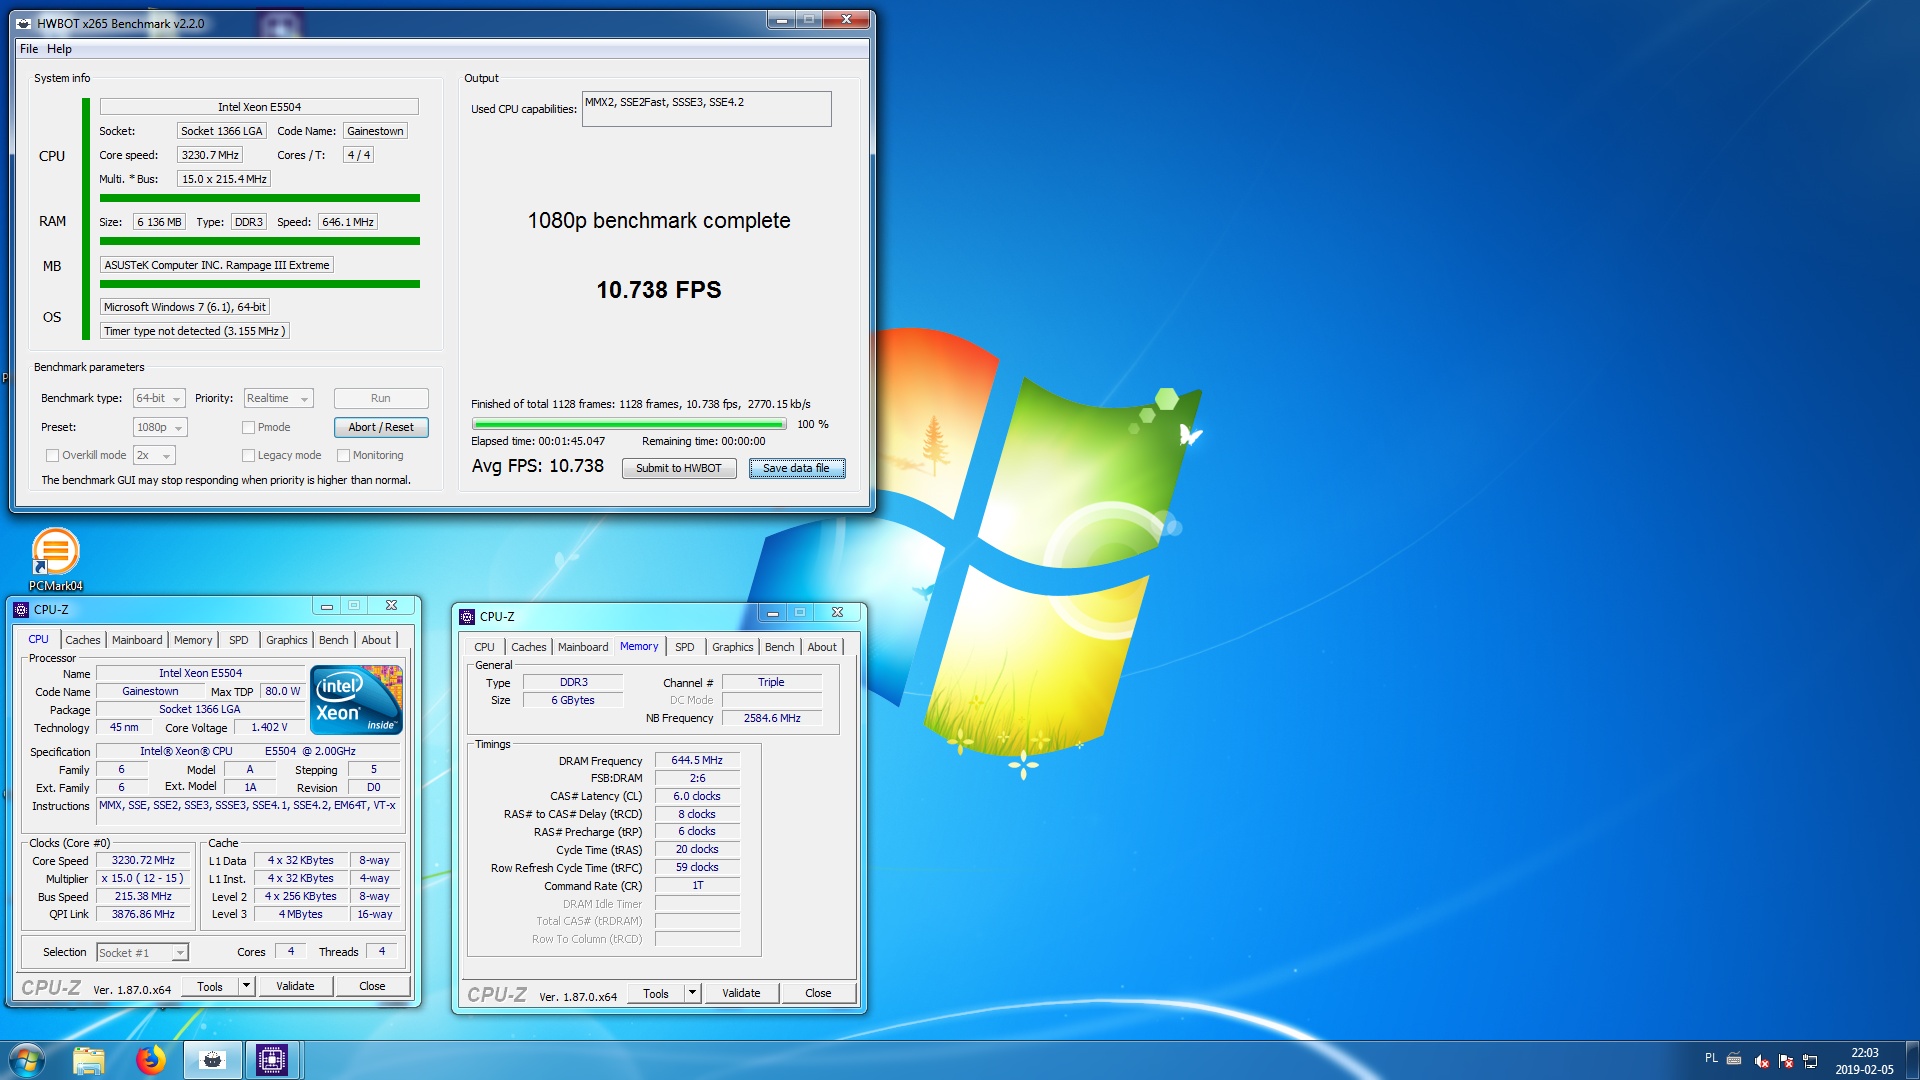1920x1080 pixels.
Task: Open the volume tray icon
Action: pyautogui.click(x=1762, y=1061)
